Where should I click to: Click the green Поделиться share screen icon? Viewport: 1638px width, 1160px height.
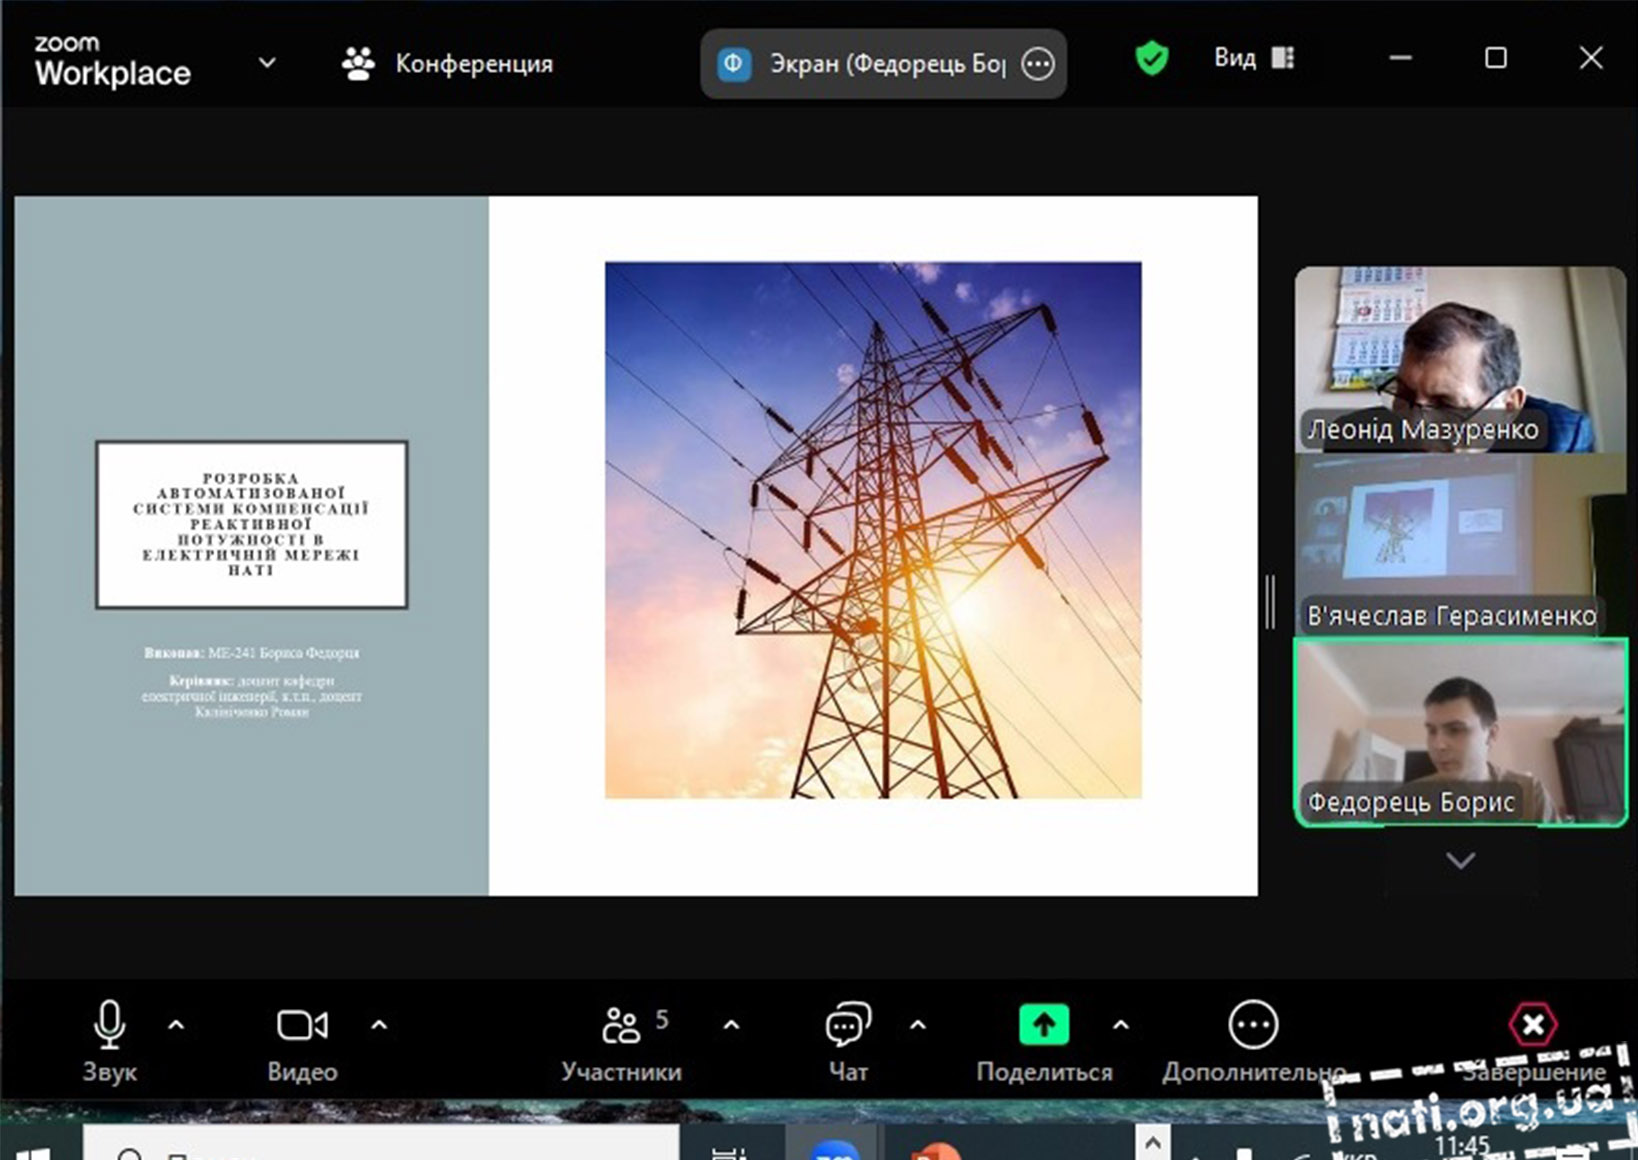(1043, 1025)
